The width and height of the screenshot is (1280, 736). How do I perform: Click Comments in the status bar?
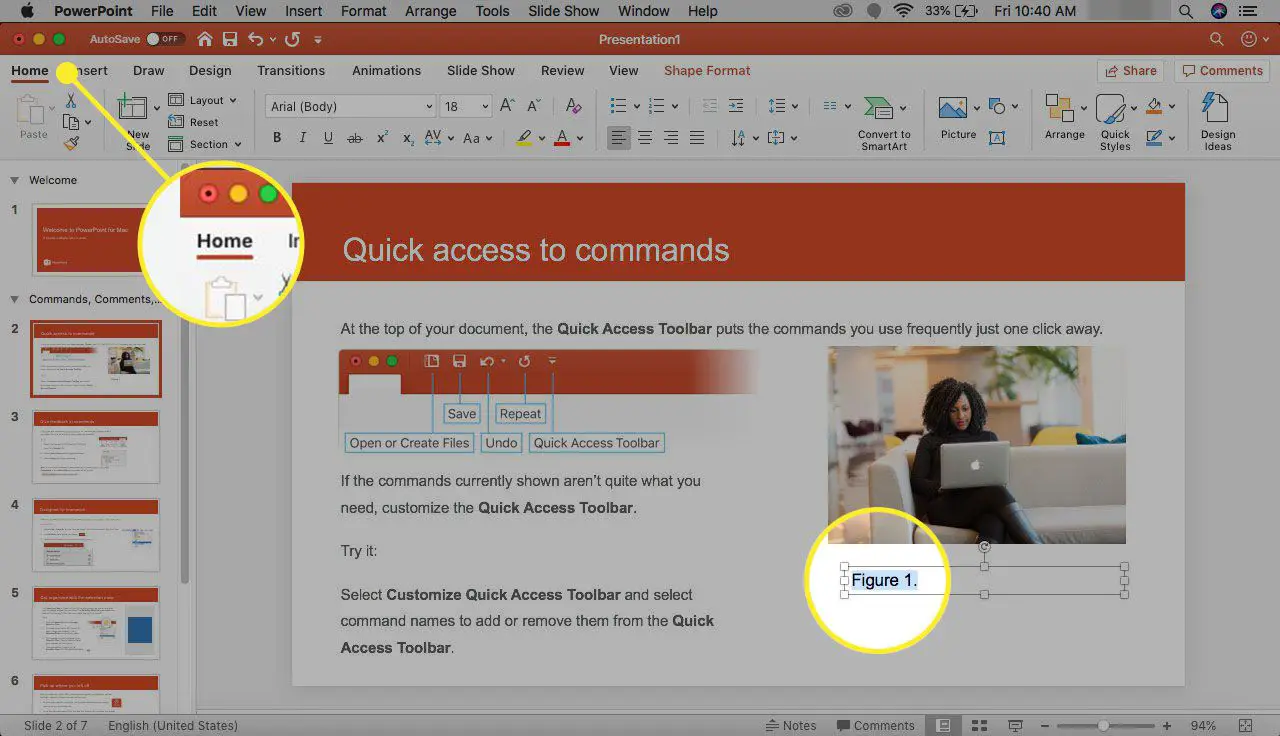[x=876, y=725]
